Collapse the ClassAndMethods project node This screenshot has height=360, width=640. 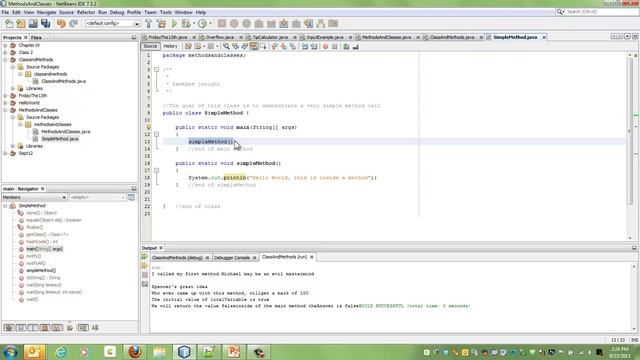pos(5,60)
